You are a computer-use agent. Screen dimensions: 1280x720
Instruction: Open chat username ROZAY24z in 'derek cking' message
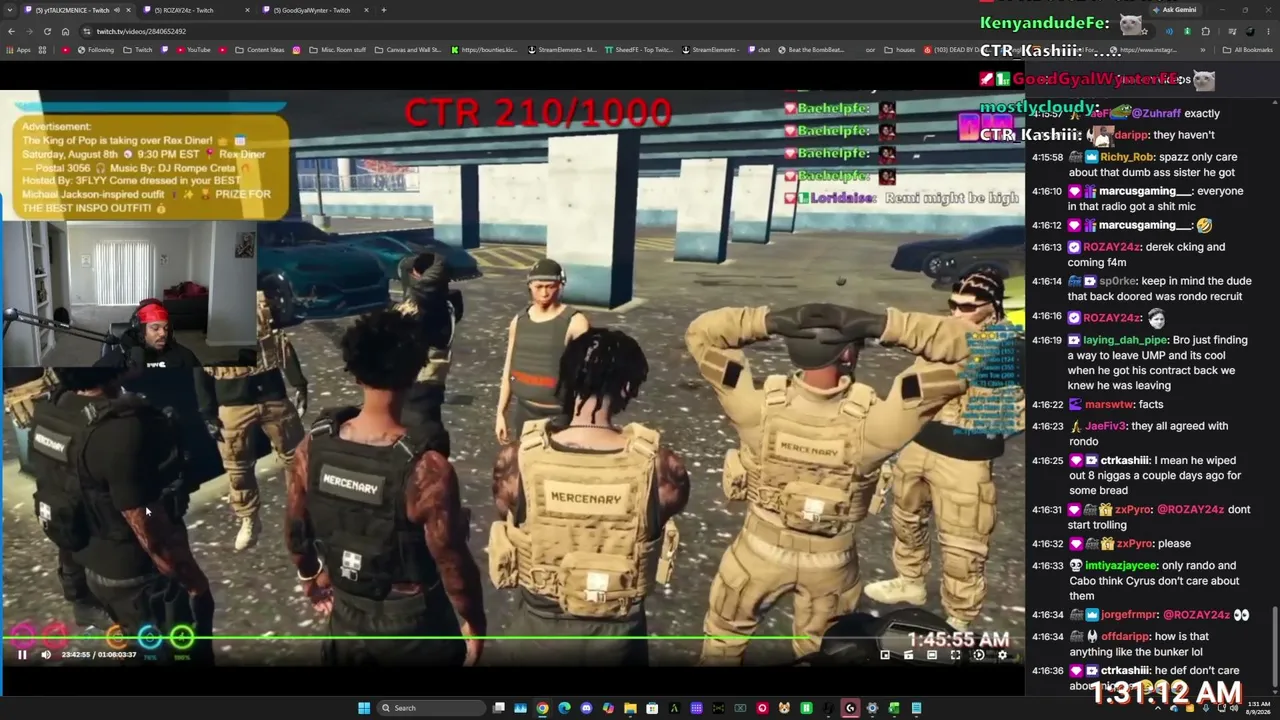pyautogui.click(x=1112, y=247)
